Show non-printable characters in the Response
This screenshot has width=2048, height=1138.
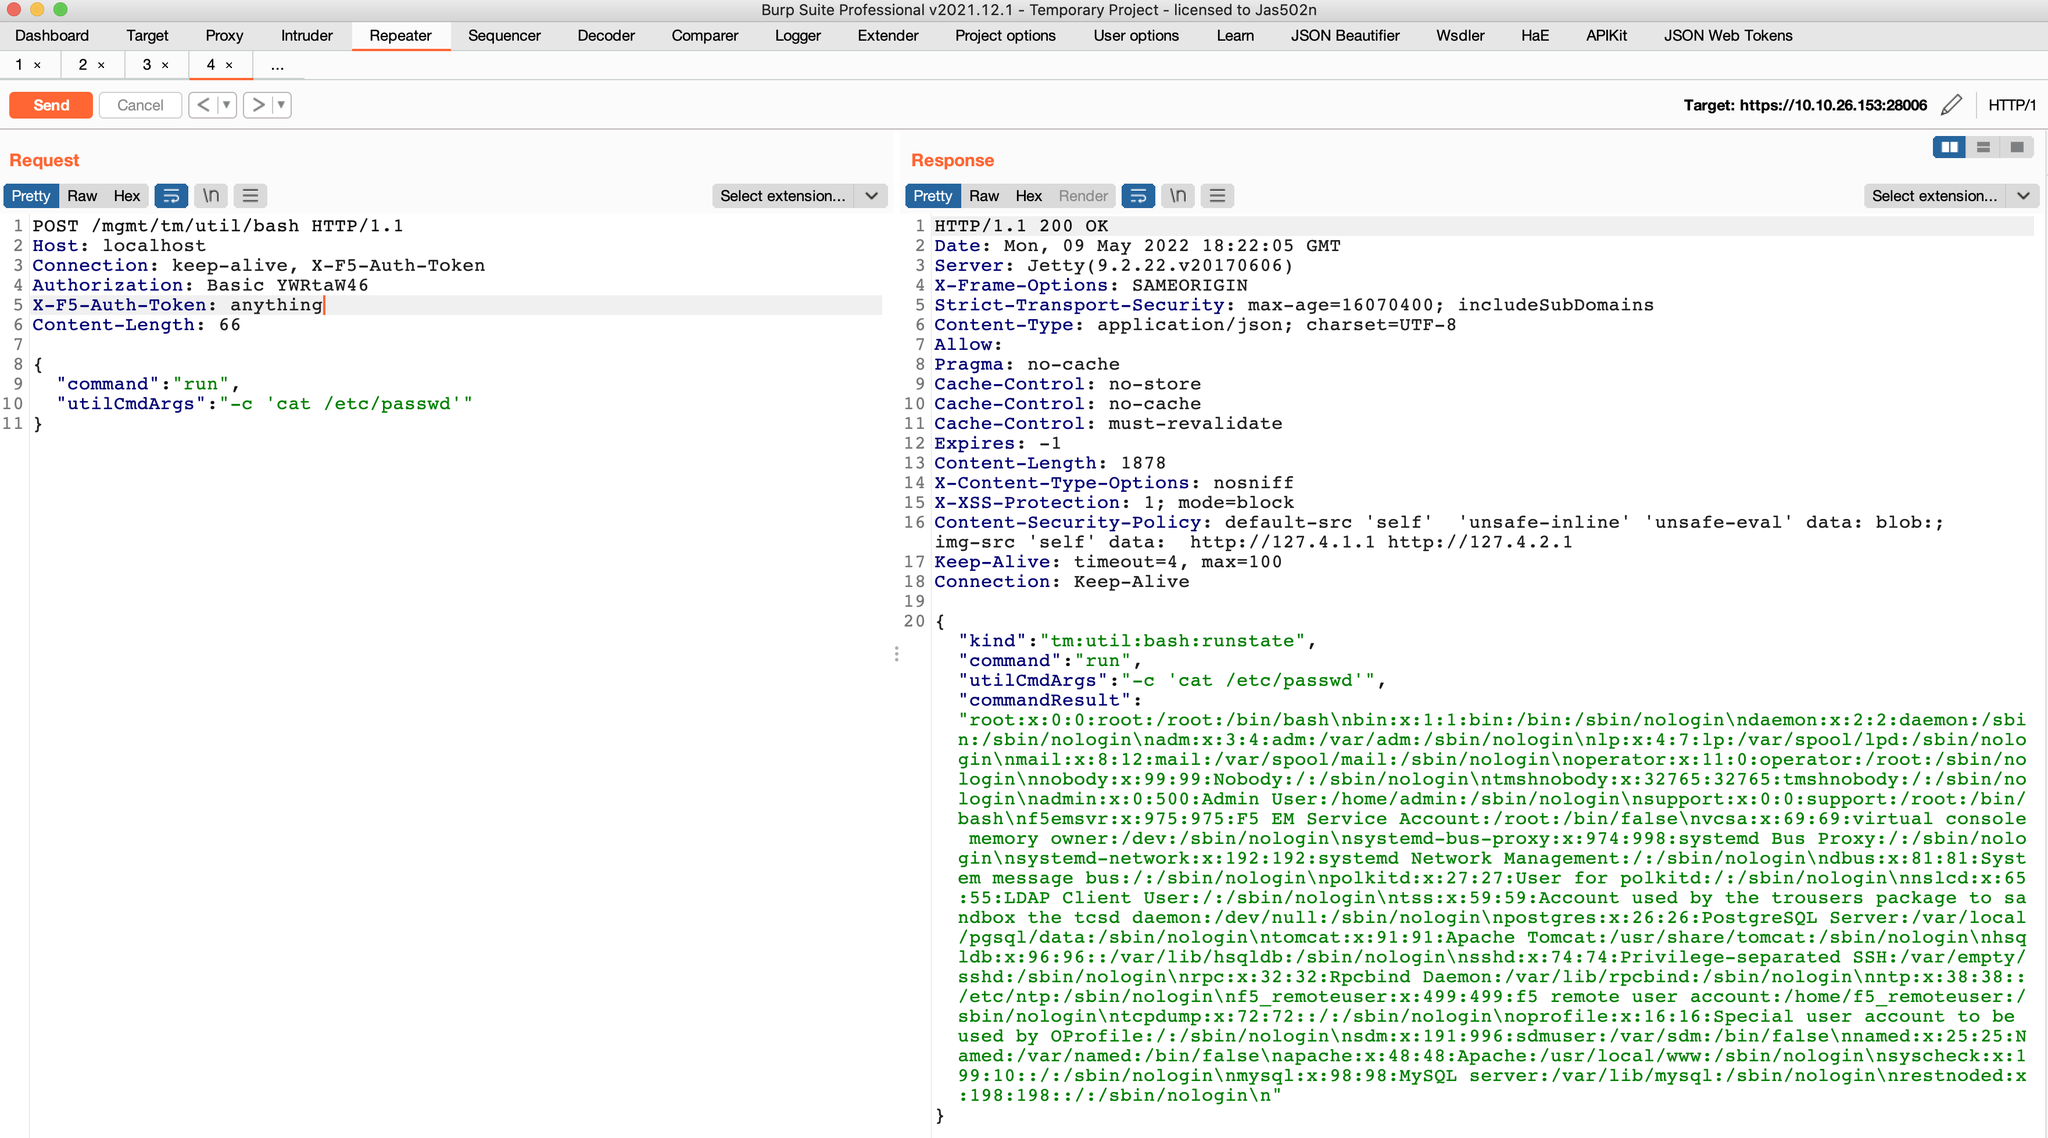click(1177, 195)
